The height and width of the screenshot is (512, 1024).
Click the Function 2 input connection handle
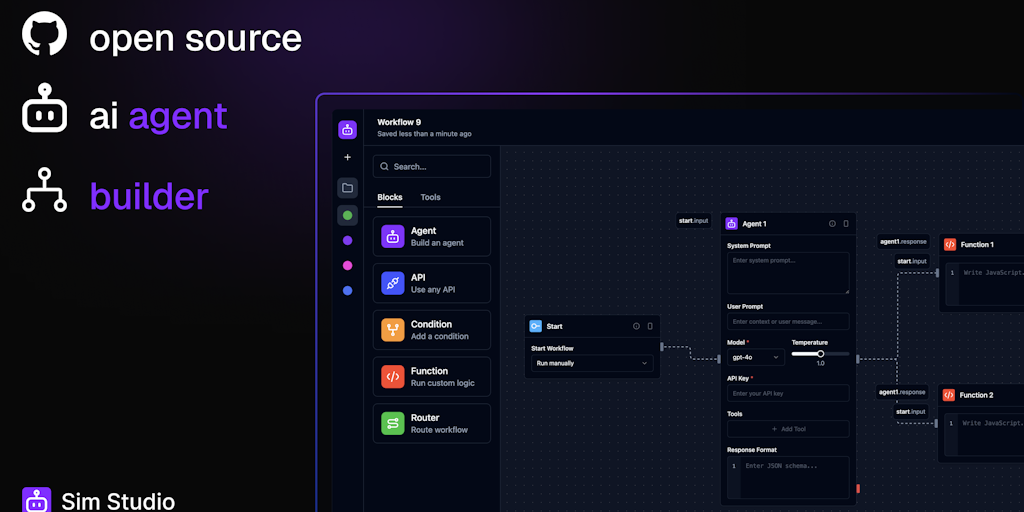936,423
